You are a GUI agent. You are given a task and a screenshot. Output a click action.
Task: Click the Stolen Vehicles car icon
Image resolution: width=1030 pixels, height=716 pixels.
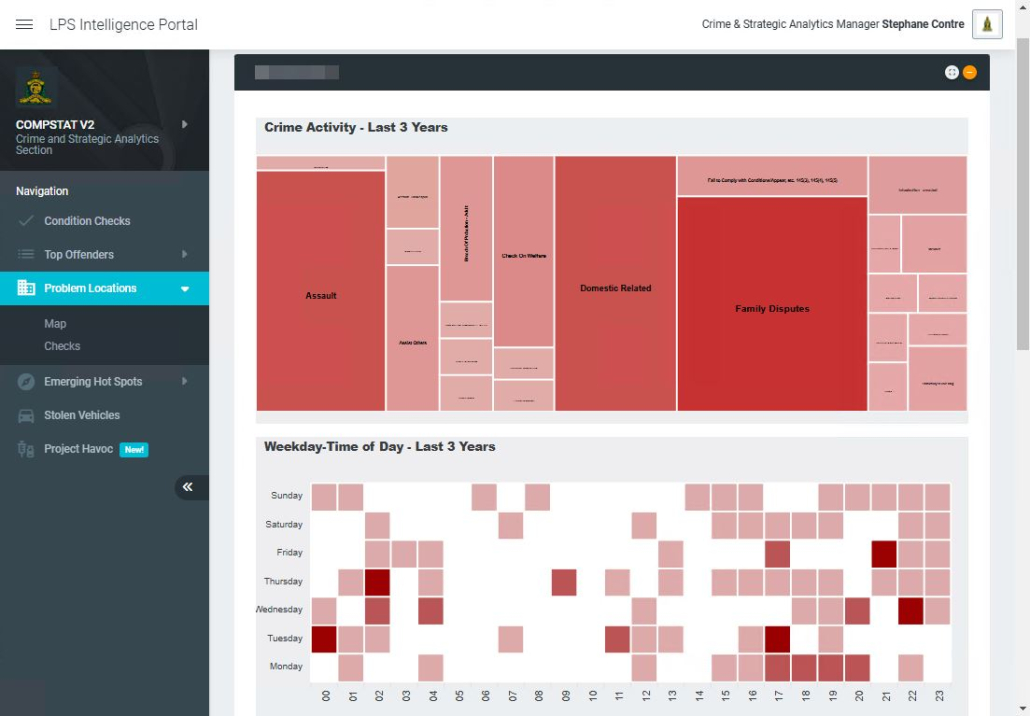26,416
